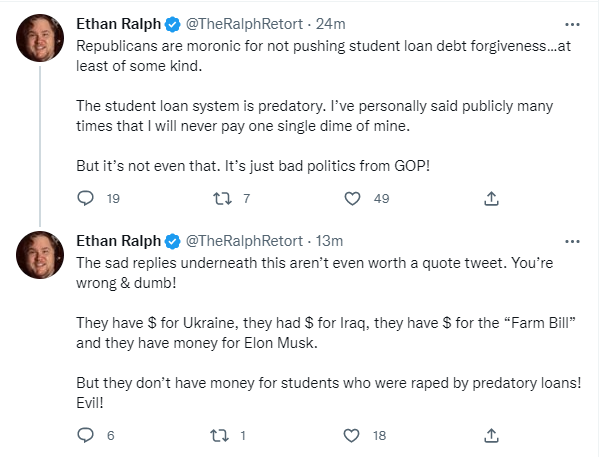This screenshot has width=614, height=457.
Task: Open @TheRalphRetort handle on second tweet
Action: [x=244, y=241]
